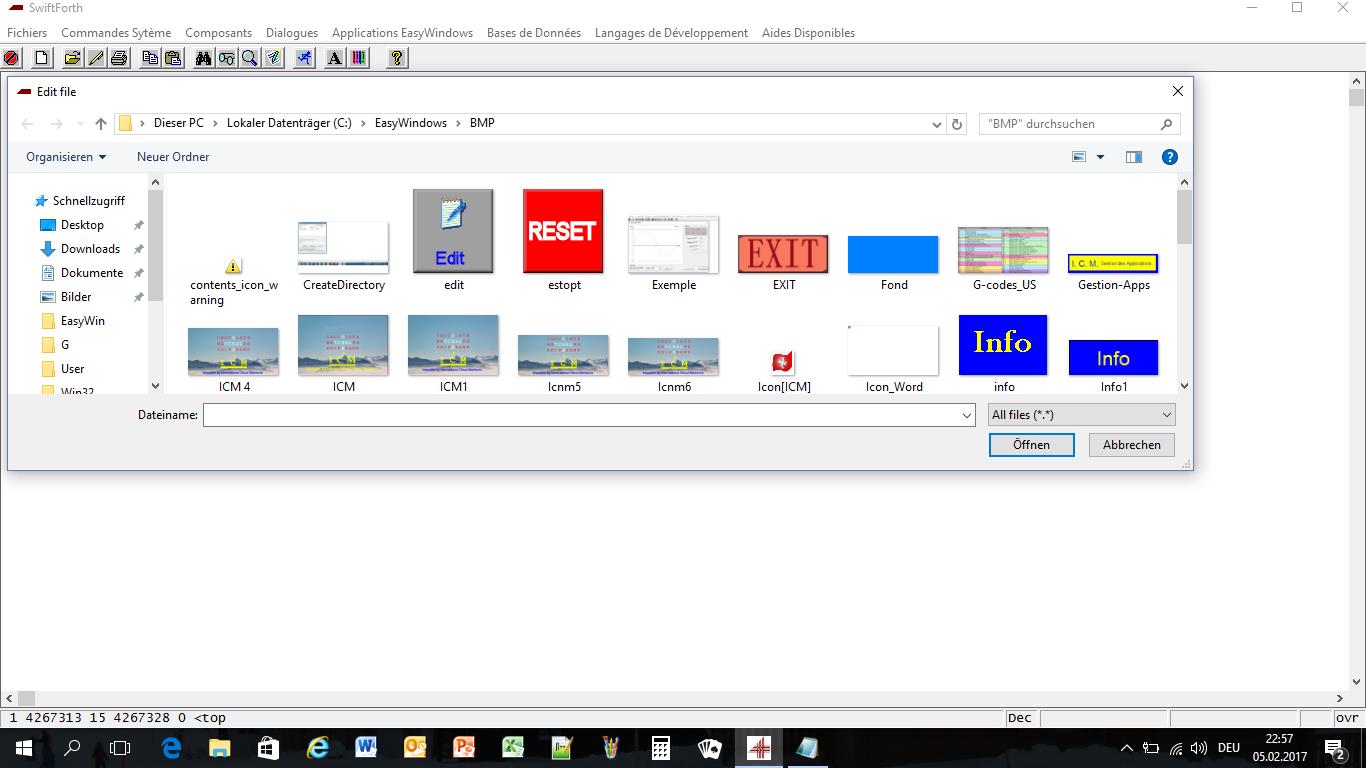Expand the address bar history dropdown
The image size is (1366, 768).
tap(937, 124)
